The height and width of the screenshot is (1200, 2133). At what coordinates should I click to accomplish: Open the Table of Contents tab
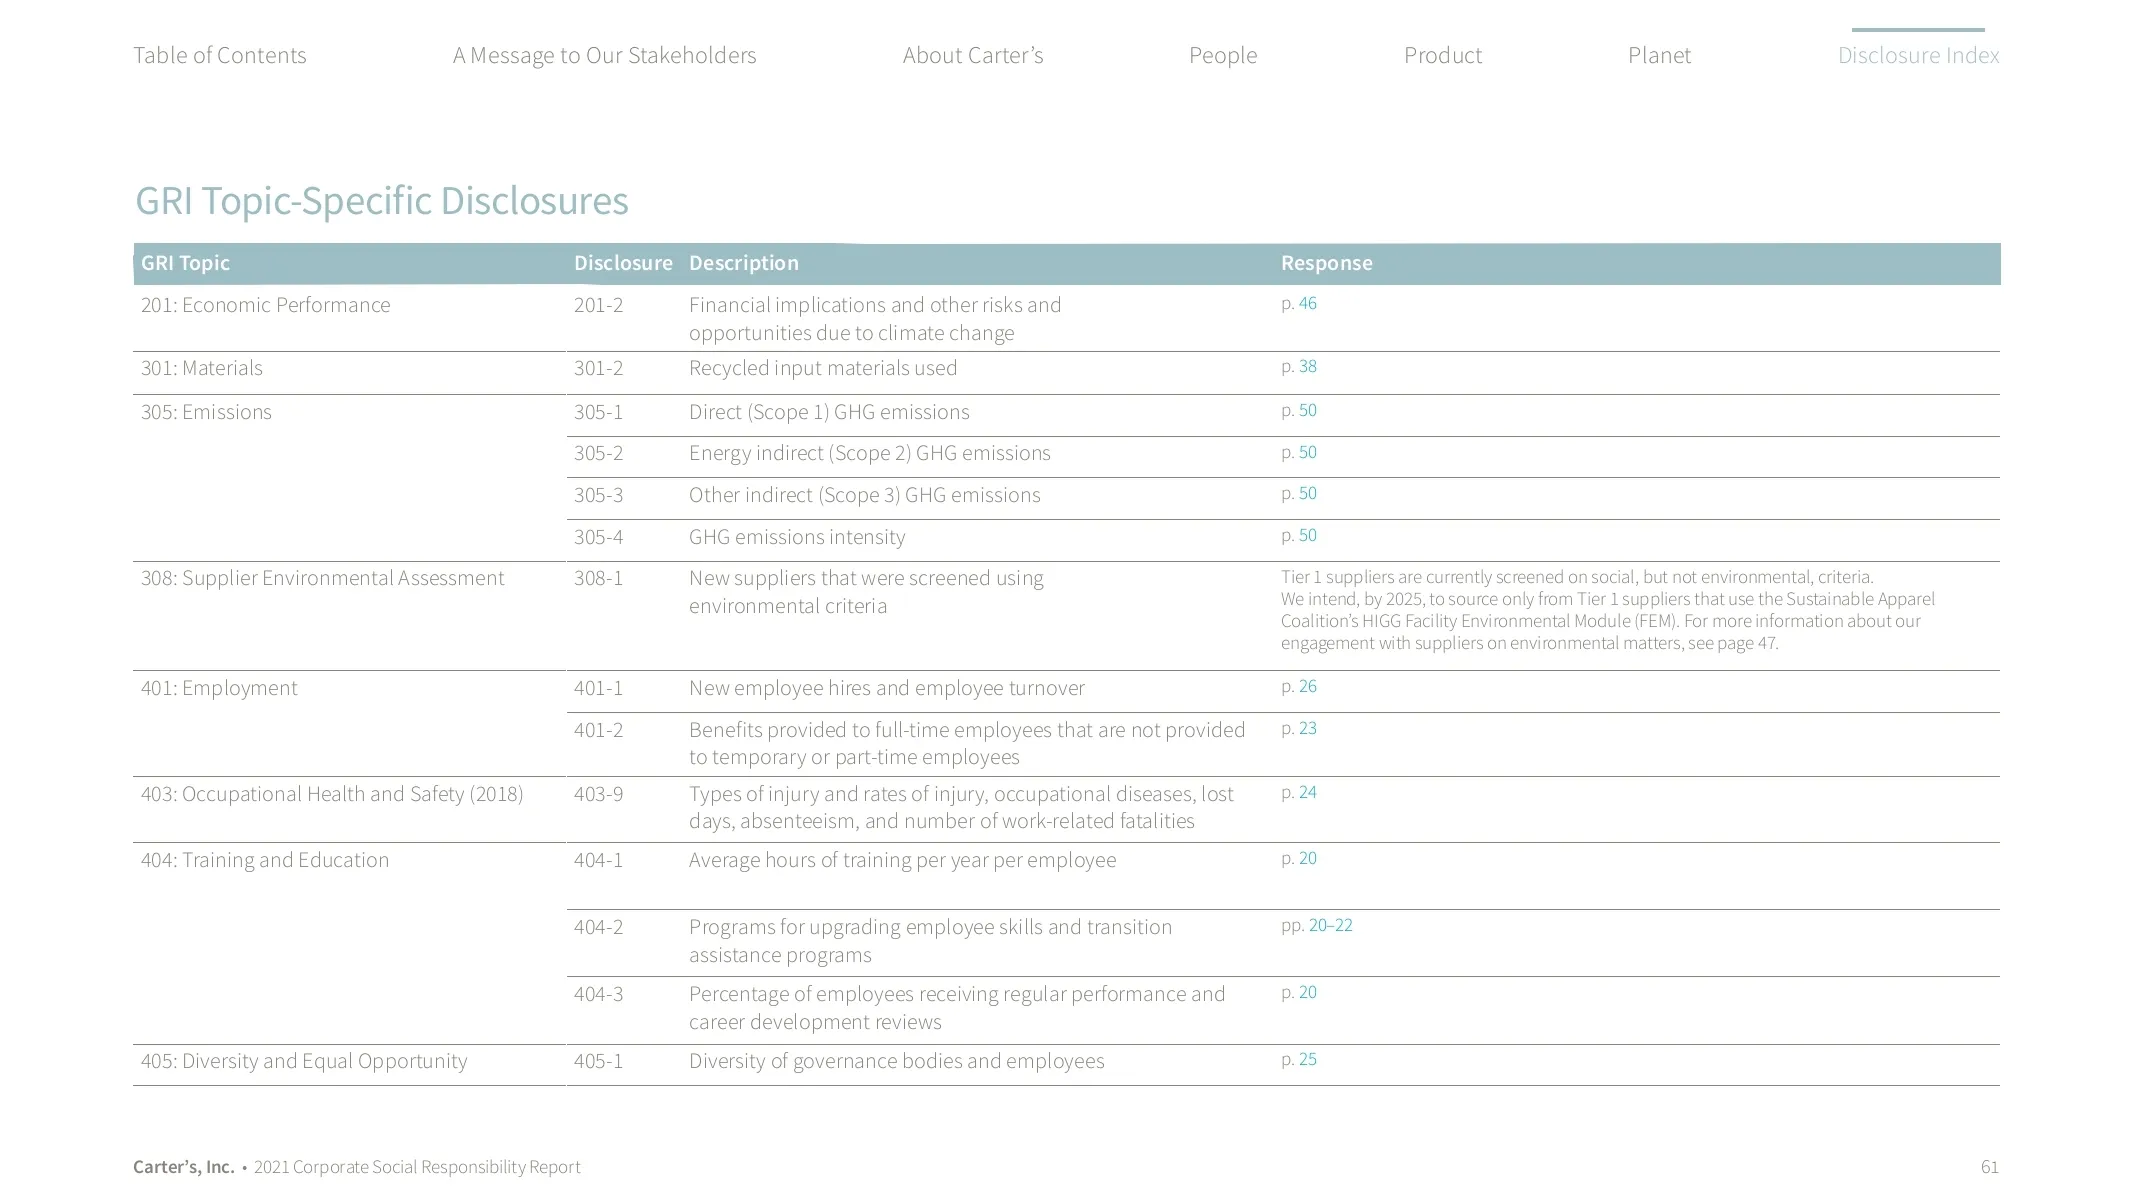coord(220,55)
